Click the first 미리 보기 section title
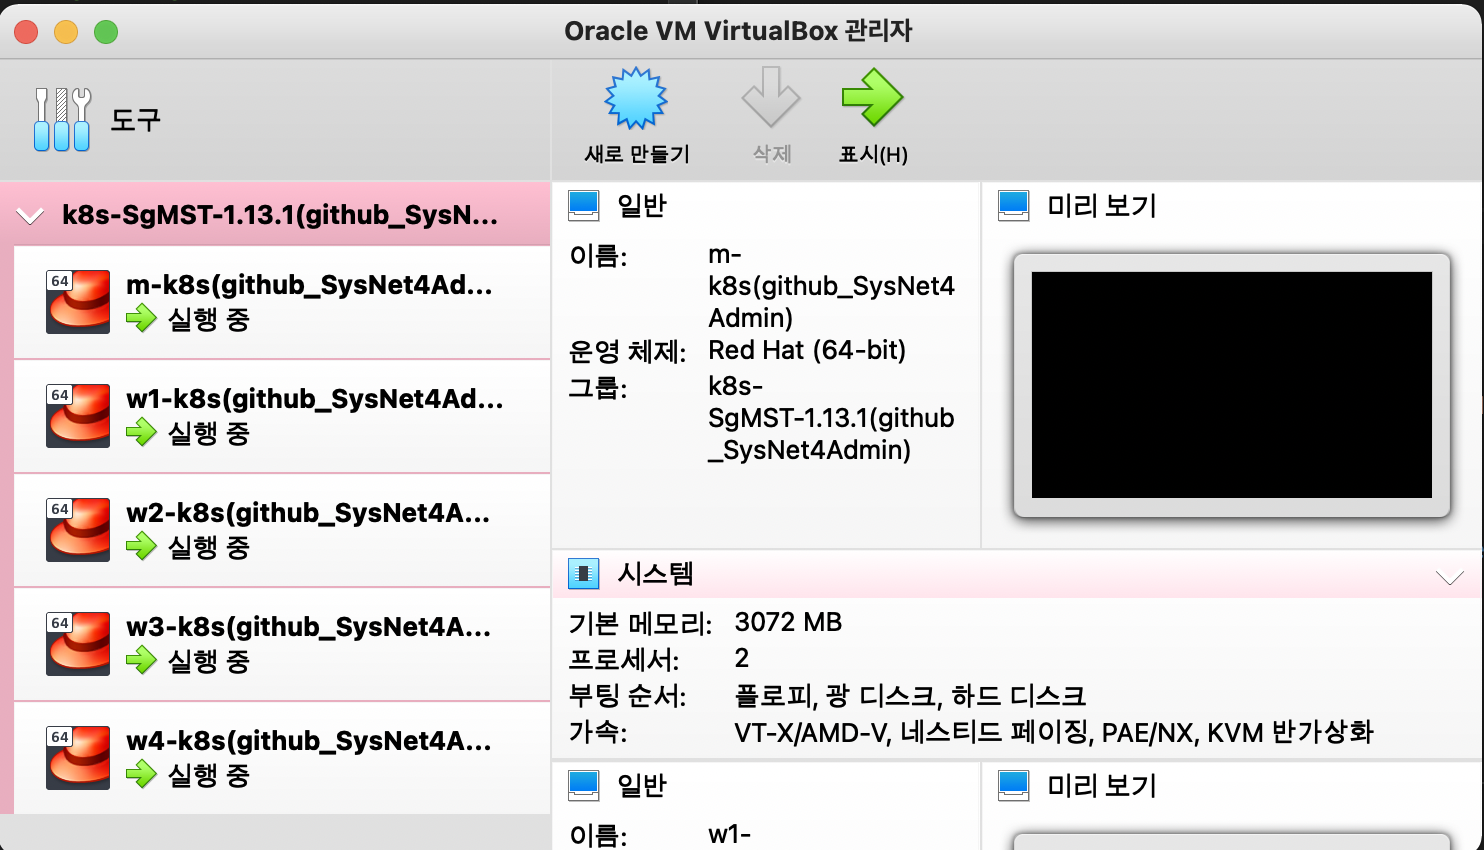Viewport: 1484px width, 850px height. point(1102,206)
